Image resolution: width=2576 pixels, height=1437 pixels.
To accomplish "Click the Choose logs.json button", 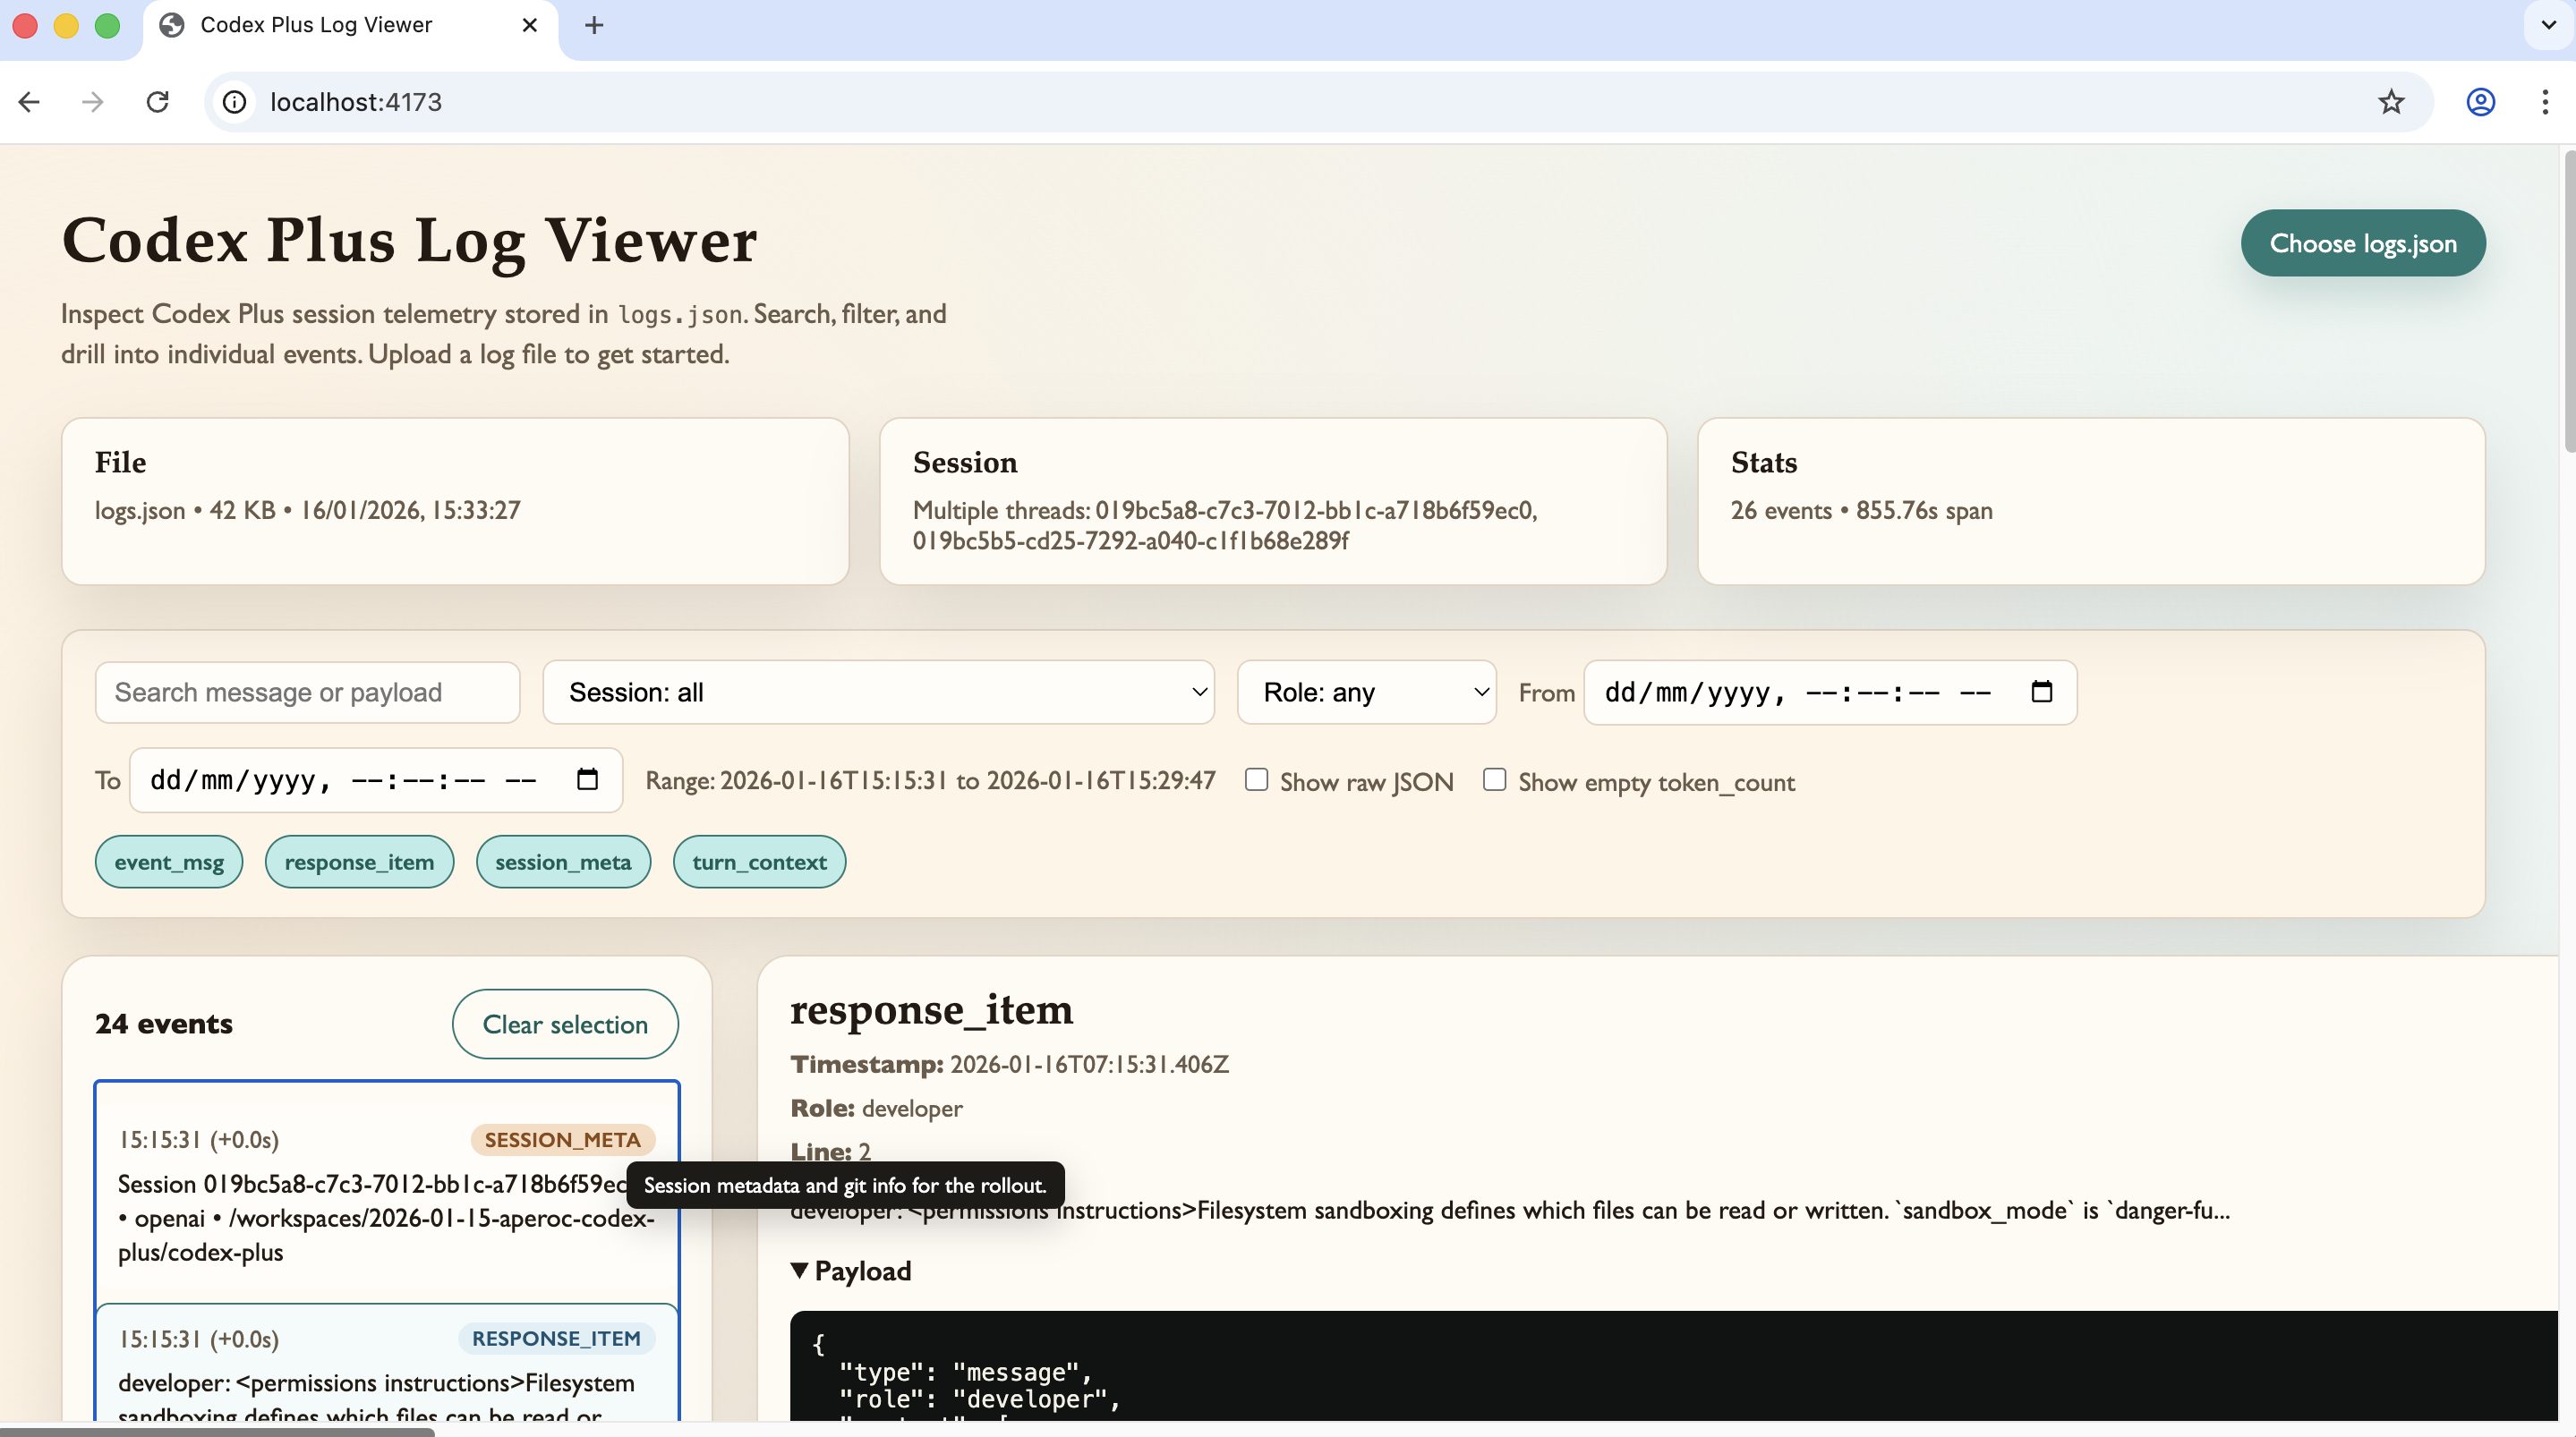I will tap(2362, 243).
